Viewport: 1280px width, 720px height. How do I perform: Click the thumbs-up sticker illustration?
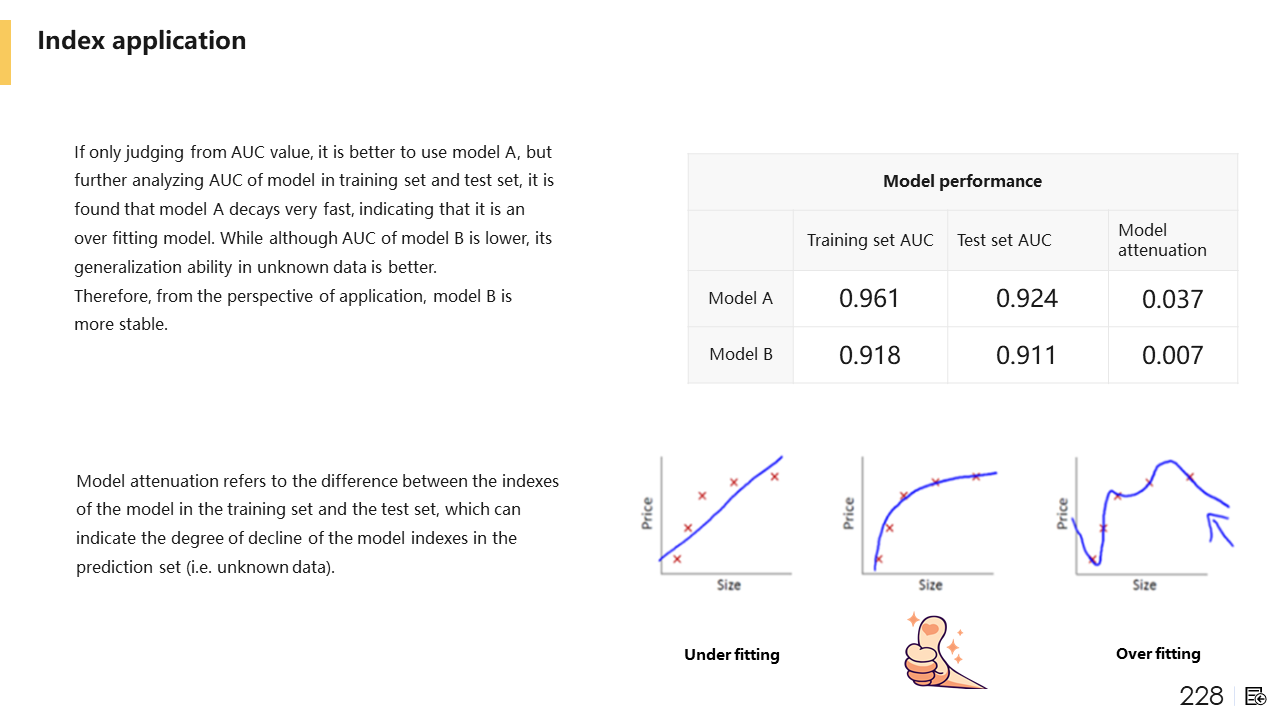(937, 651)
